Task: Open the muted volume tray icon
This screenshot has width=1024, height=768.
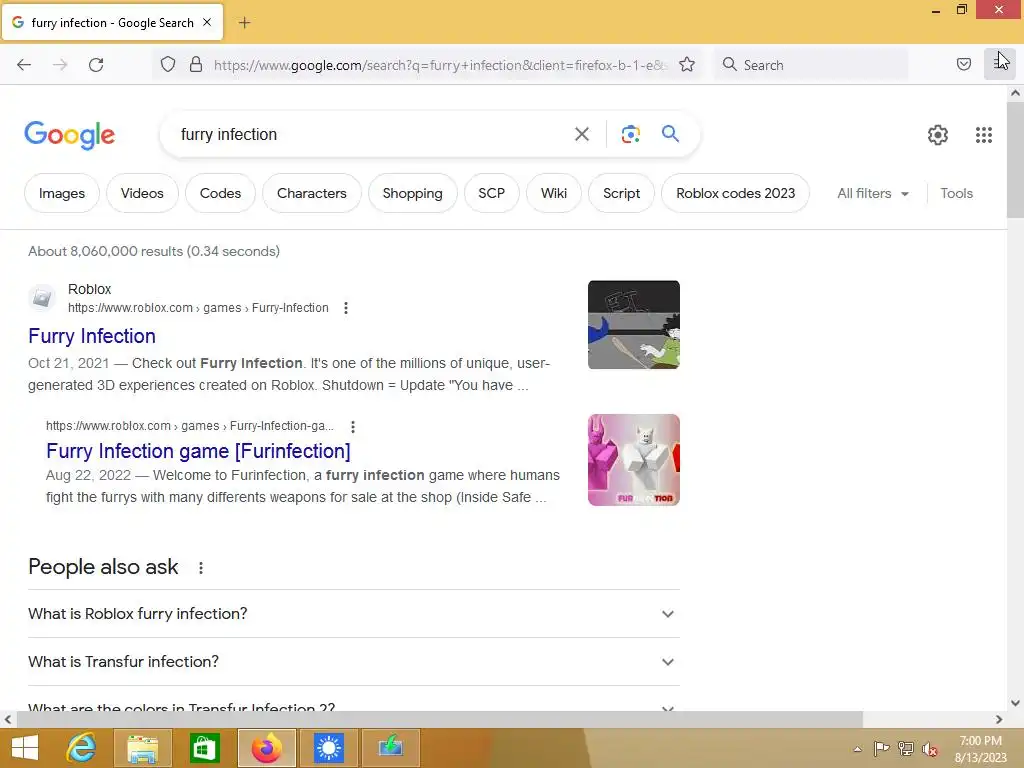Action: coord(929,749)
